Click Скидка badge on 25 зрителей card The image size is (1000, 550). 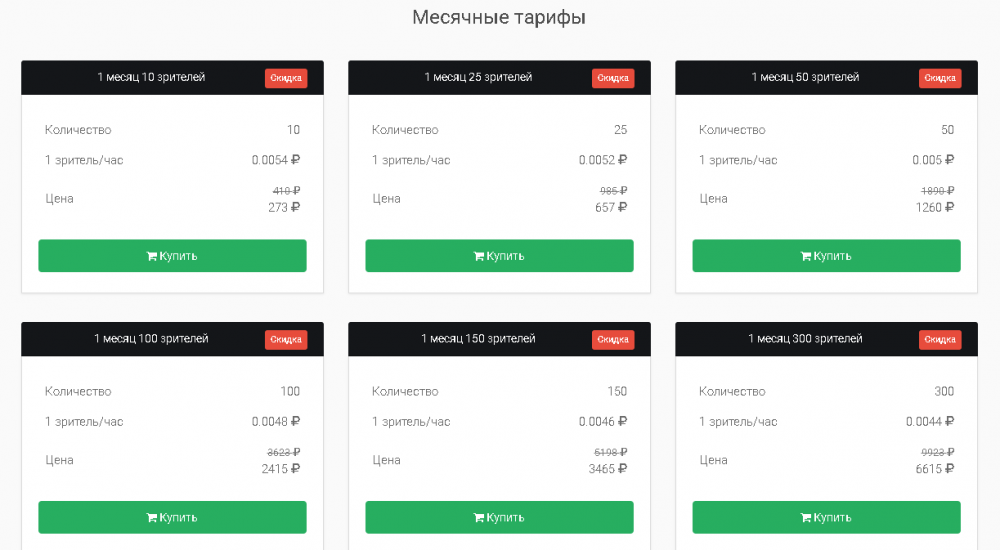[613, 78]
